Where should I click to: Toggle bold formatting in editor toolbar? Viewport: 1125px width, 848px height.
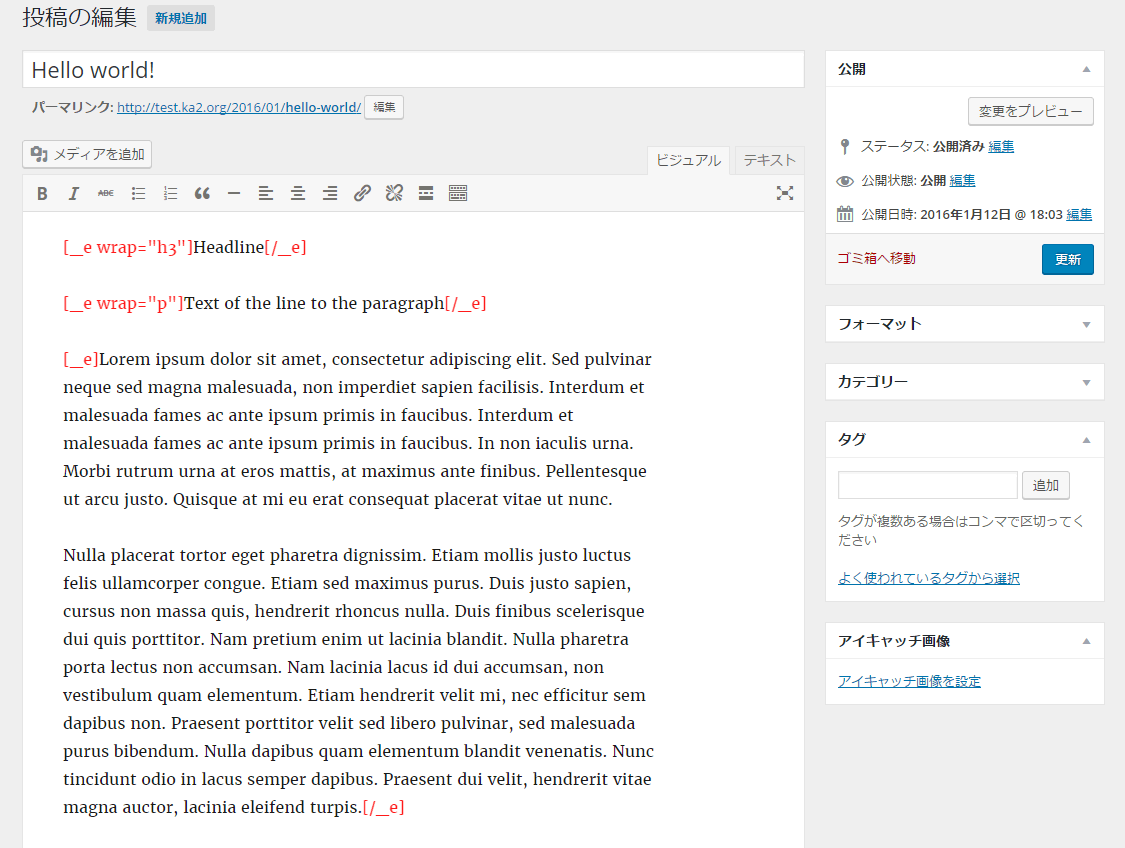42,194
